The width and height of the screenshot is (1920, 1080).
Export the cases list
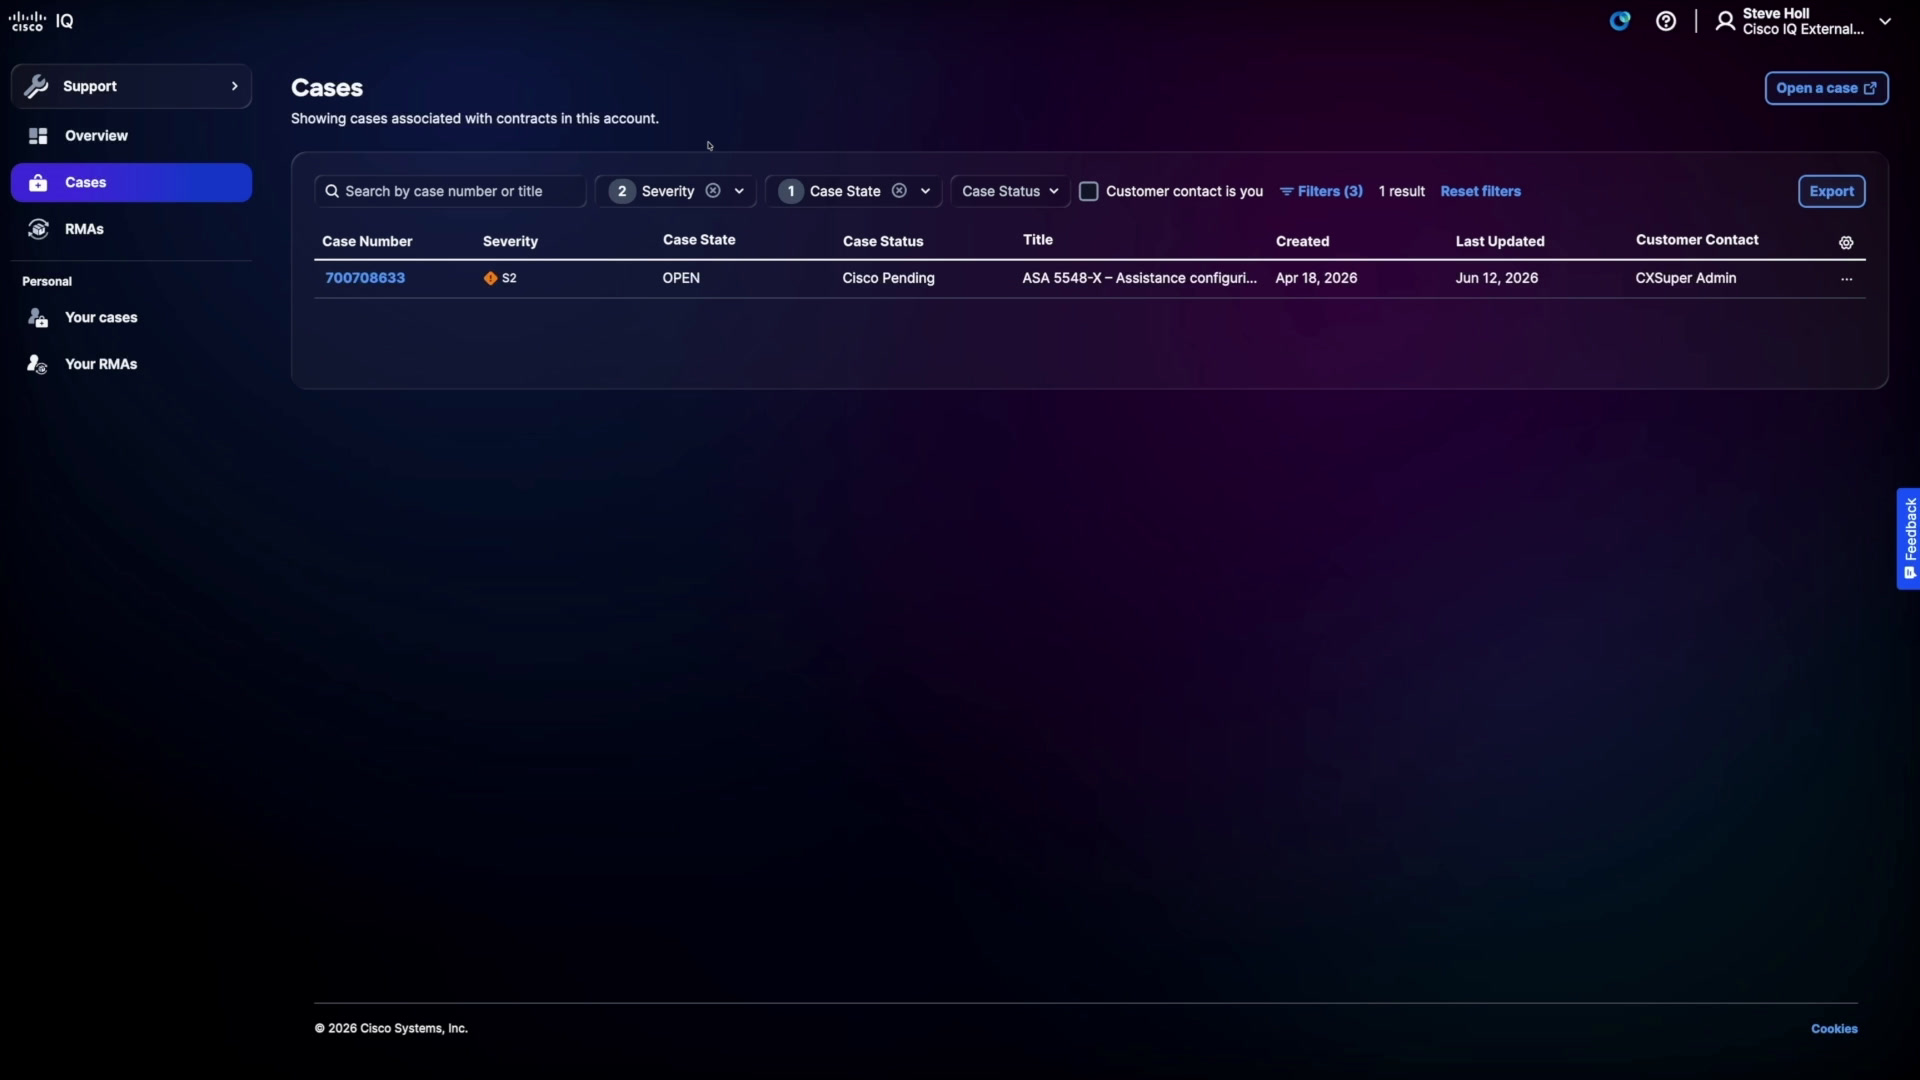click(x=1831, y=191)
